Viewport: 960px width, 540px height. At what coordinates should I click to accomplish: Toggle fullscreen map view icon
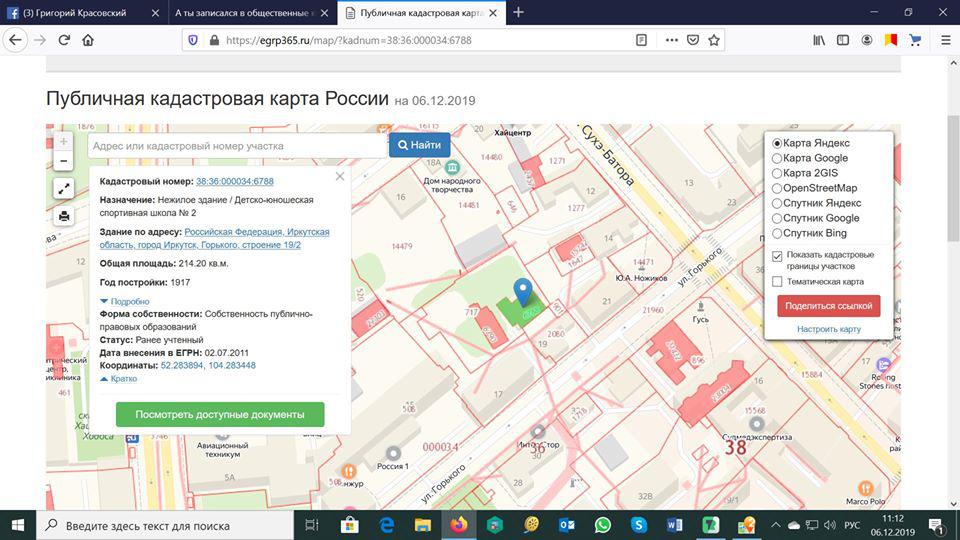point(64,188)
